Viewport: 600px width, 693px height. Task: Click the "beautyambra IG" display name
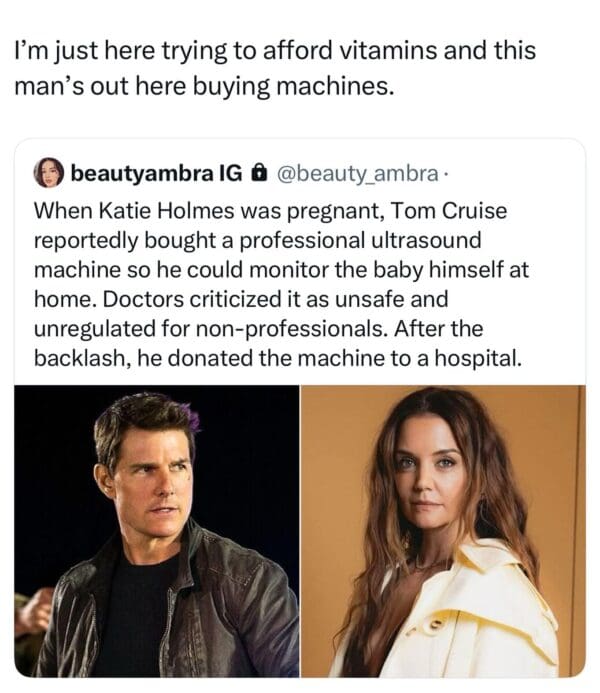tap(155, 174)
